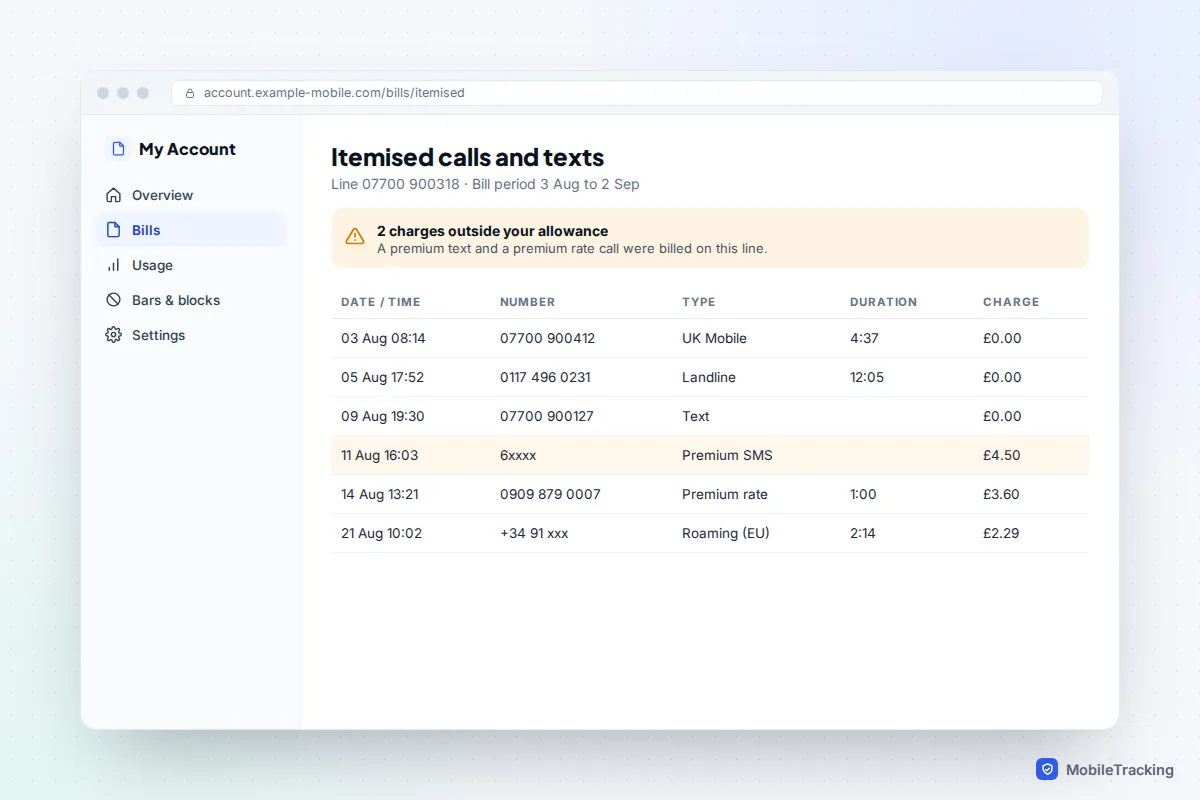Click the Usage bar chart icon
This screenshot has width=1200, height=800.
click(113, 265)
